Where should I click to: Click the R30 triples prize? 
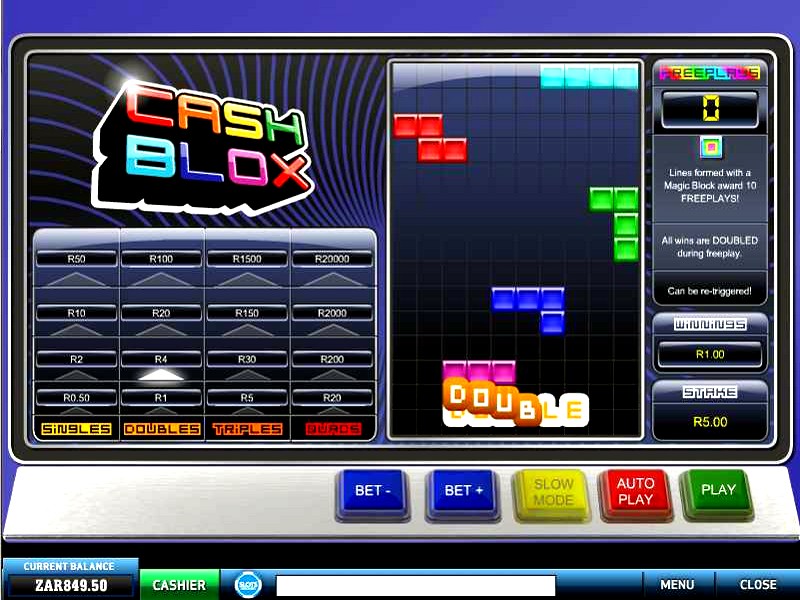(x=247, y=359)
